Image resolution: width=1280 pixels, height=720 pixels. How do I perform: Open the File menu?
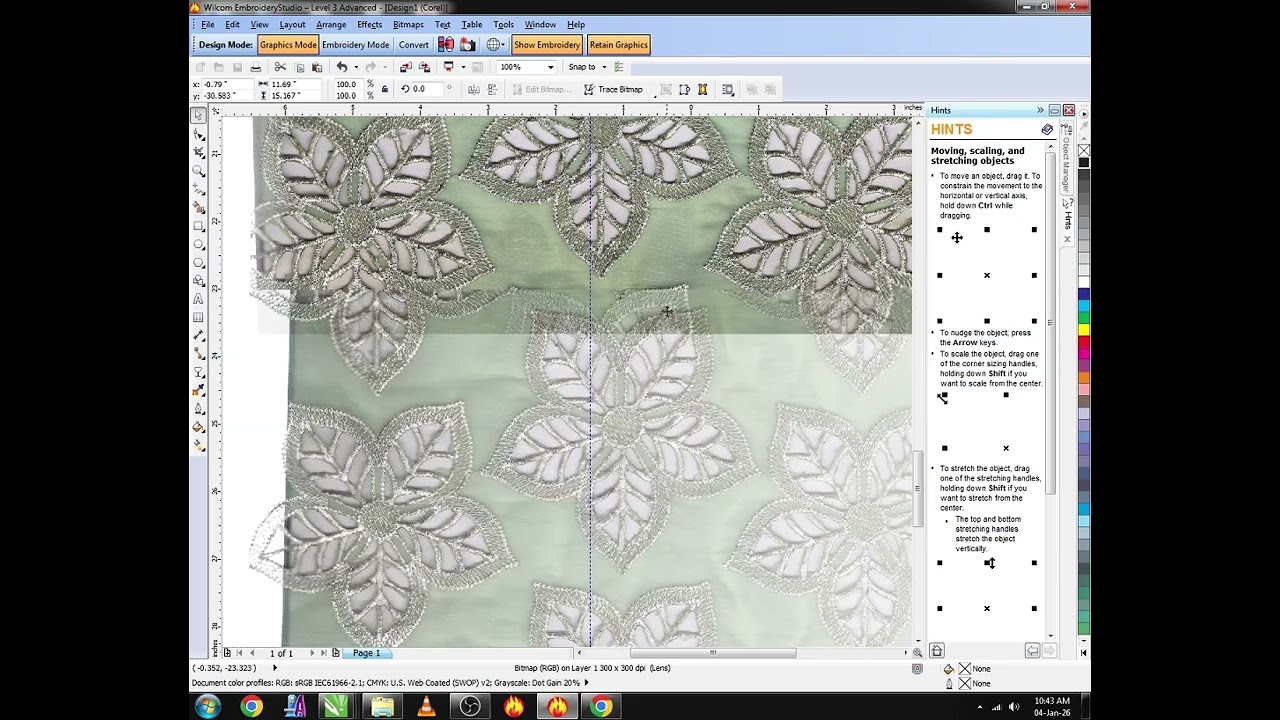coord(207,24)
